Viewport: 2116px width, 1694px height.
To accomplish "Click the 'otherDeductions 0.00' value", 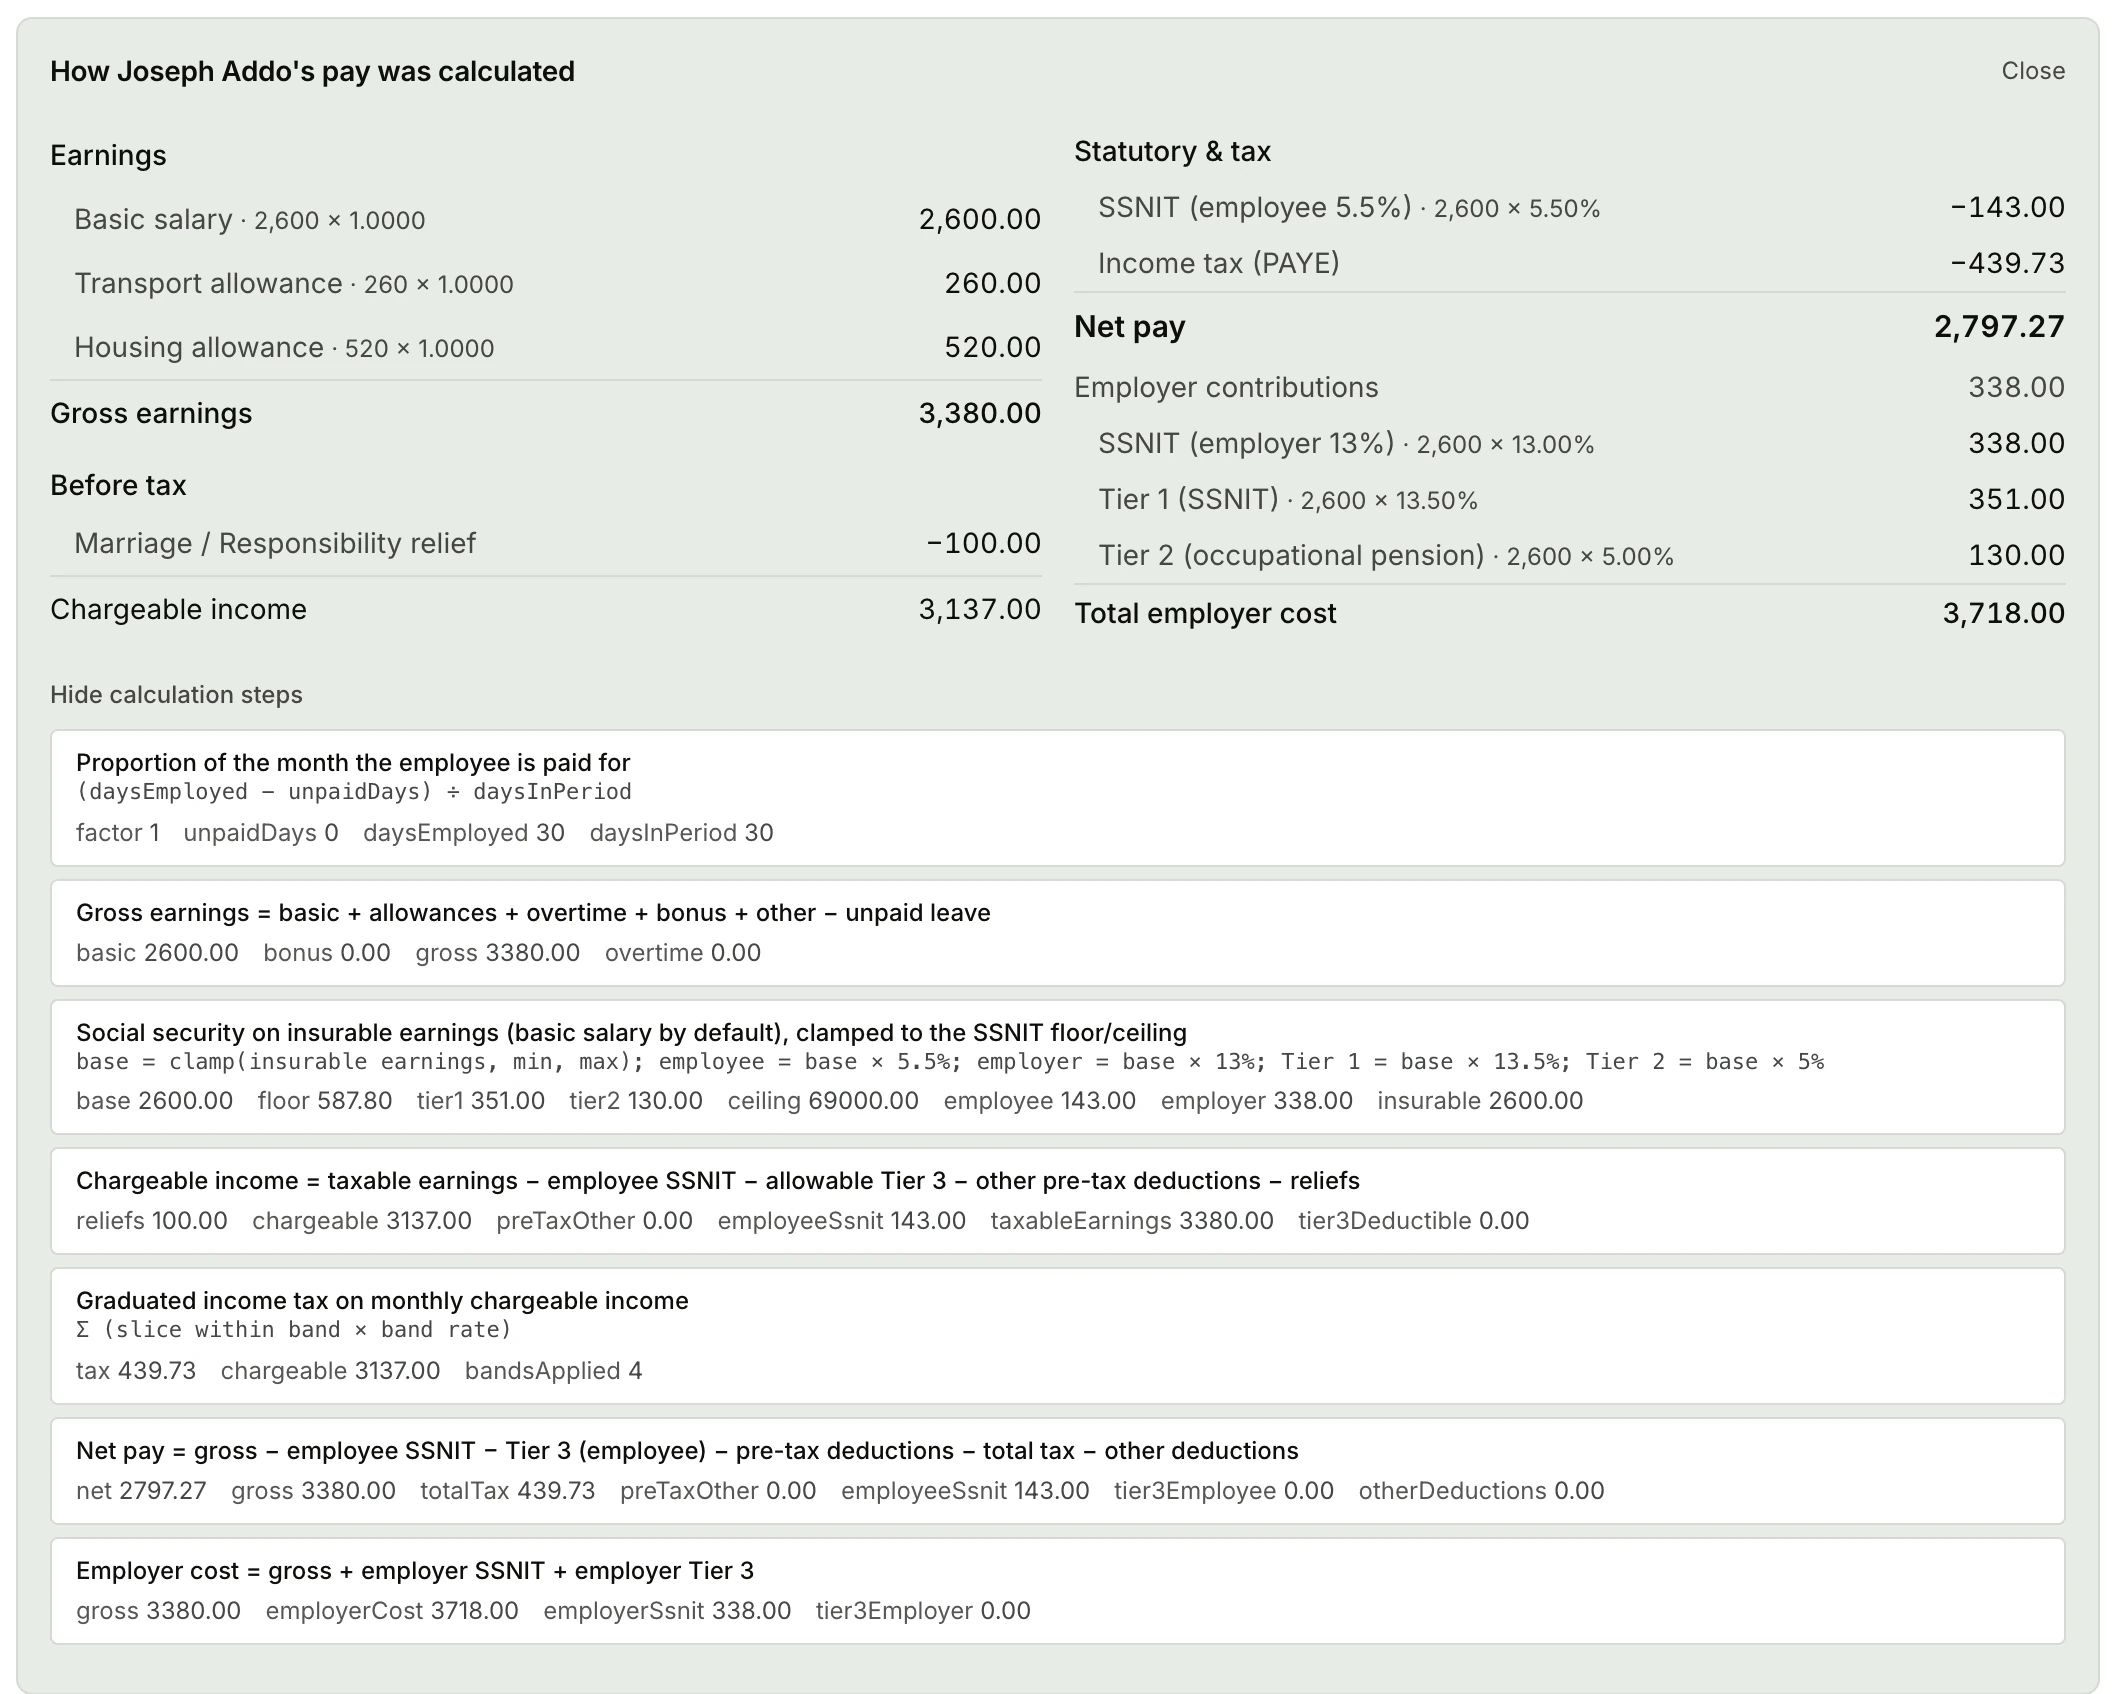I will [1481, 1491].
